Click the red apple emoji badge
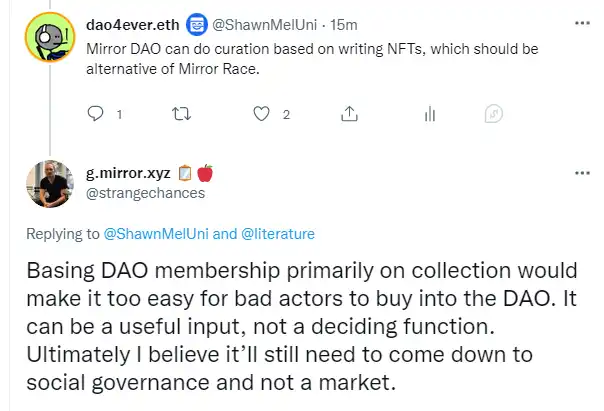 pos(205,173)
